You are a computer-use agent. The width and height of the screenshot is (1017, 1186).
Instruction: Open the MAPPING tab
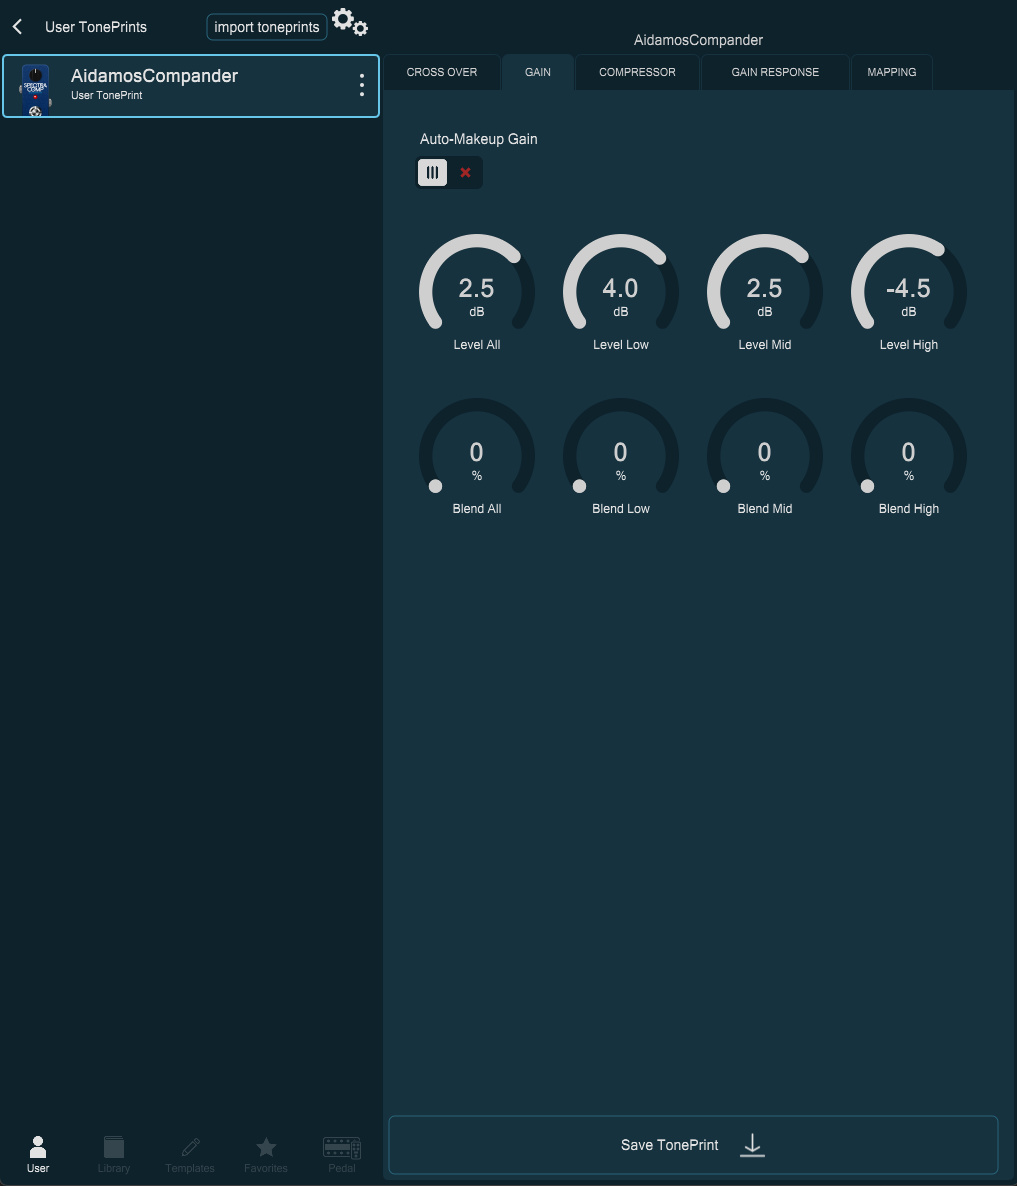pyautogui.click(x=891, y=73)
